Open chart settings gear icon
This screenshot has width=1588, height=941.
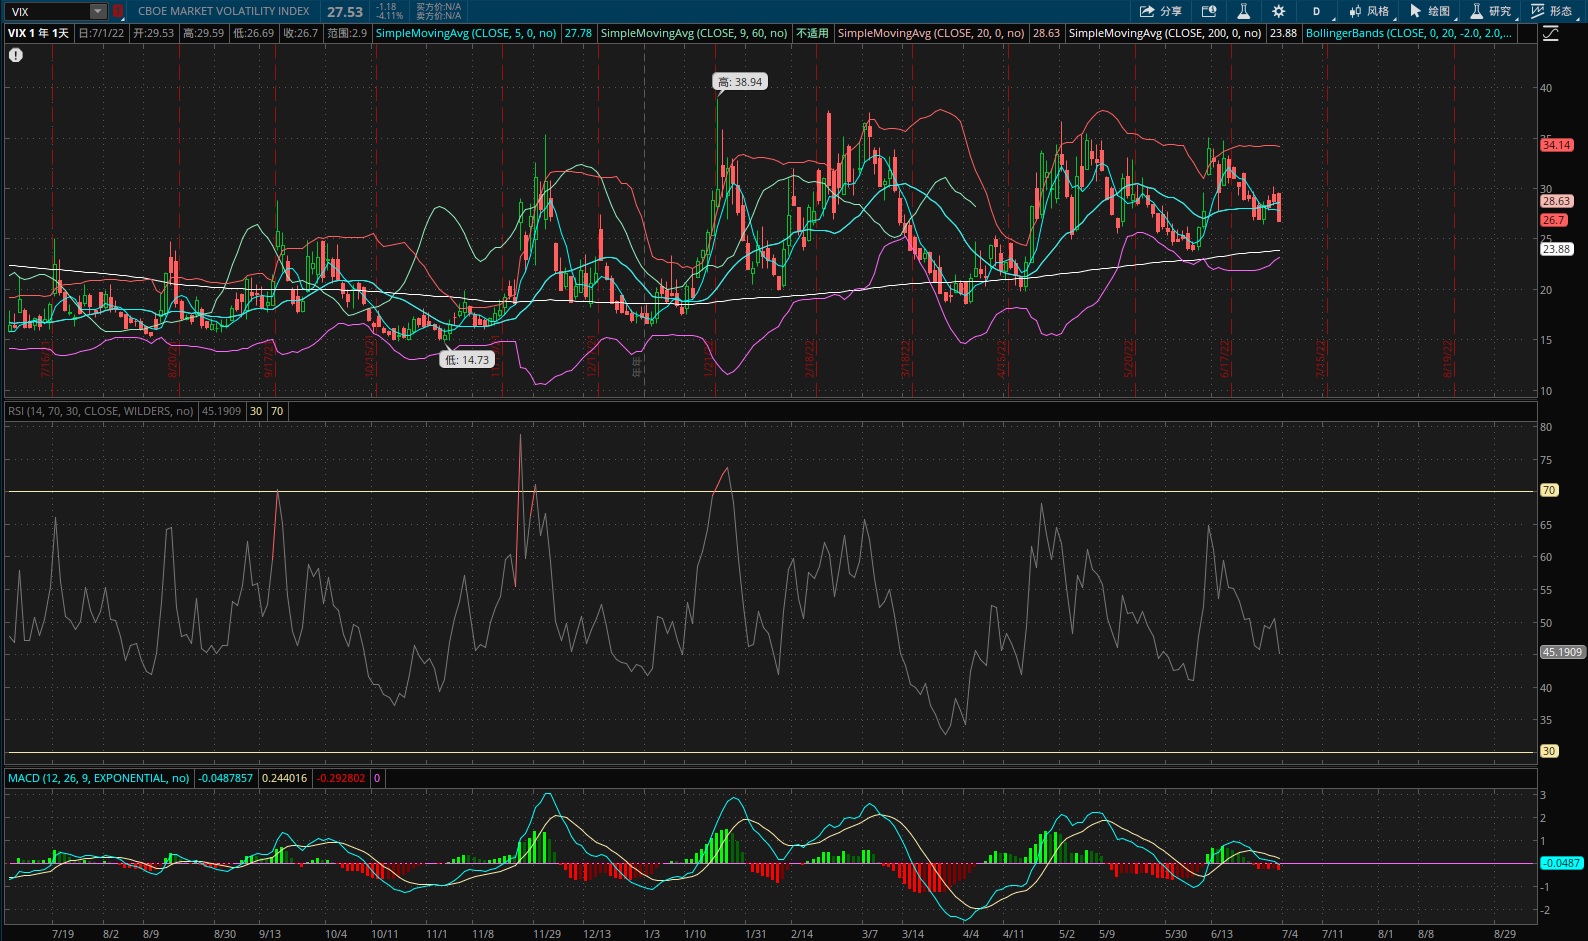pos(1278,11)
